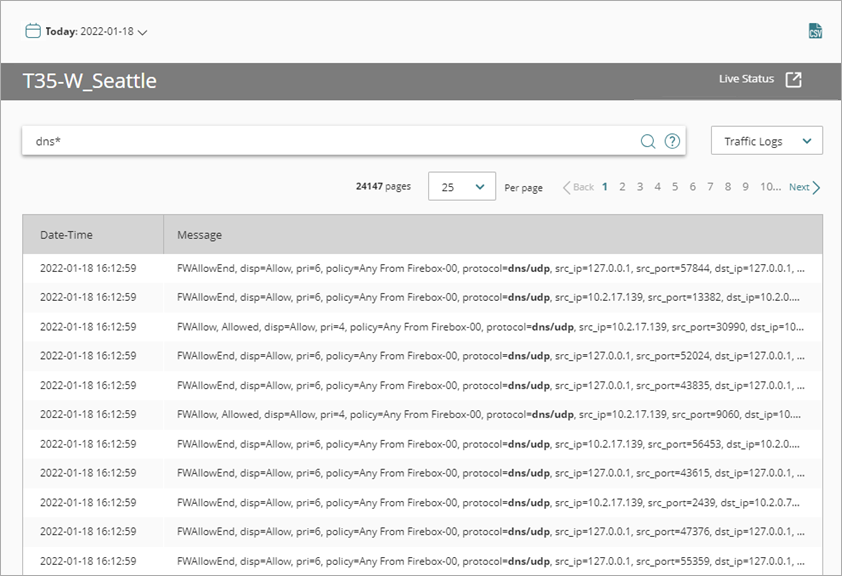Sort by Date-Time column header

pos(66,235)
